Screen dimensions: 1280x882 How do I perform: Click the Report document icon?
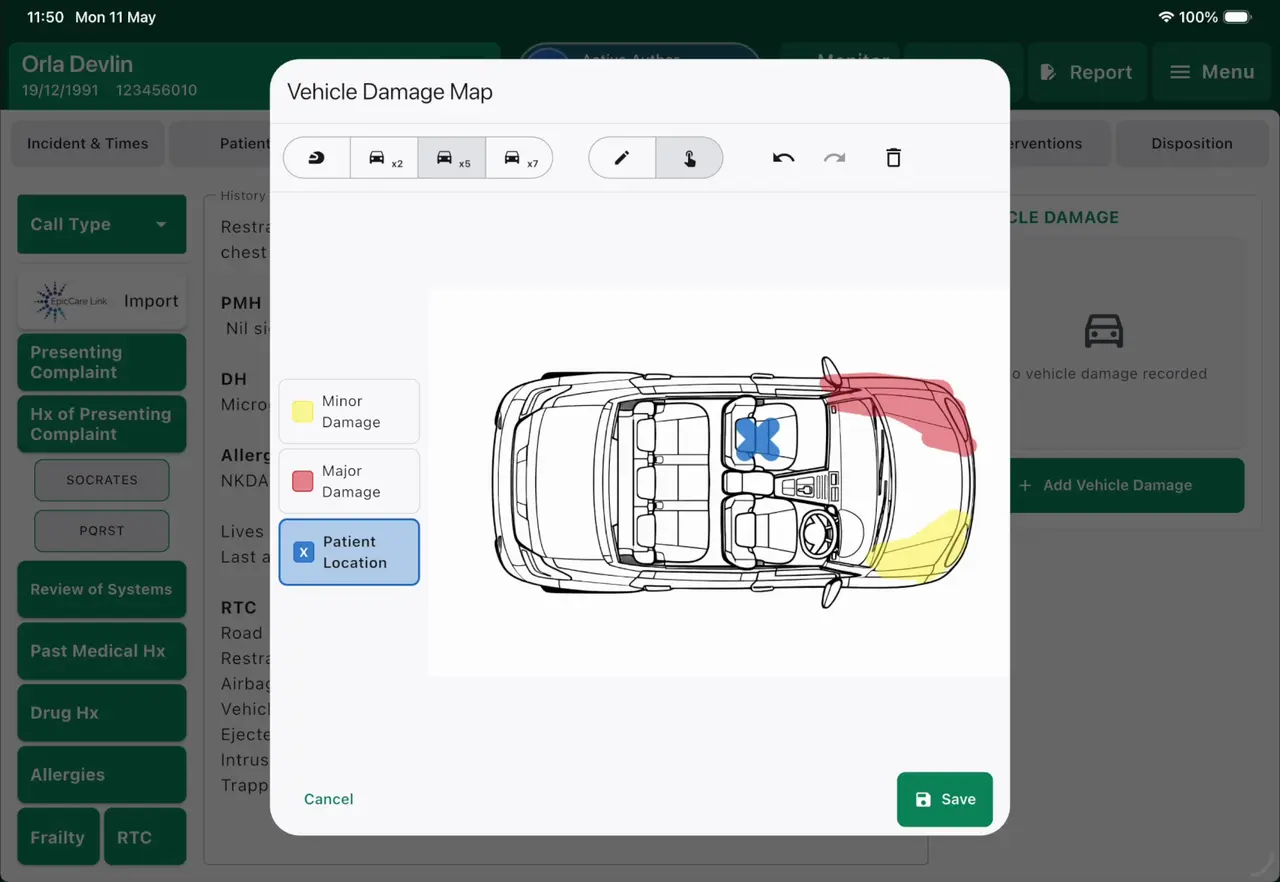pos(1049,72)
